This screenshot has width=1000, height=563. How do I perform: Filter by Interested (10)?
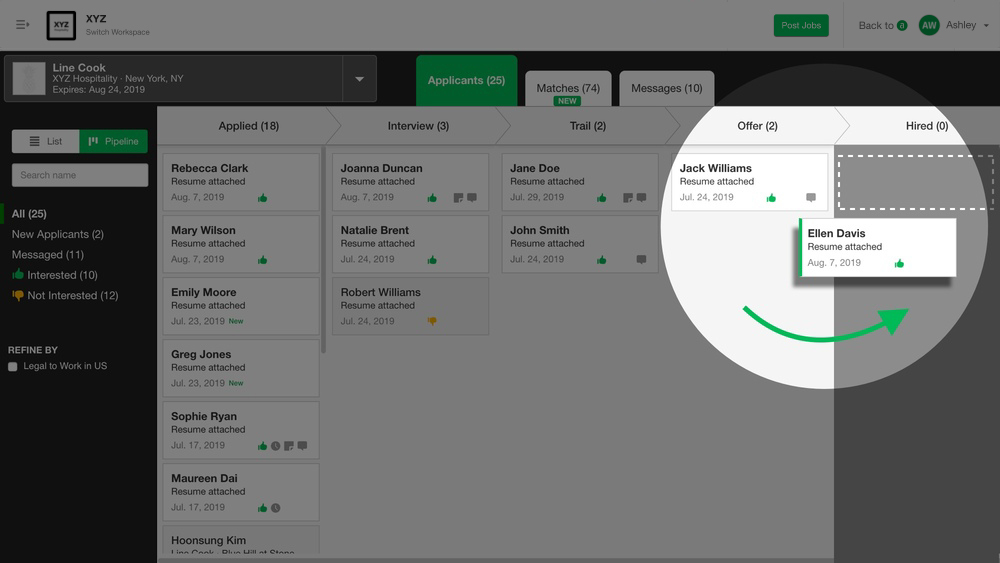[x=55, y=275]
